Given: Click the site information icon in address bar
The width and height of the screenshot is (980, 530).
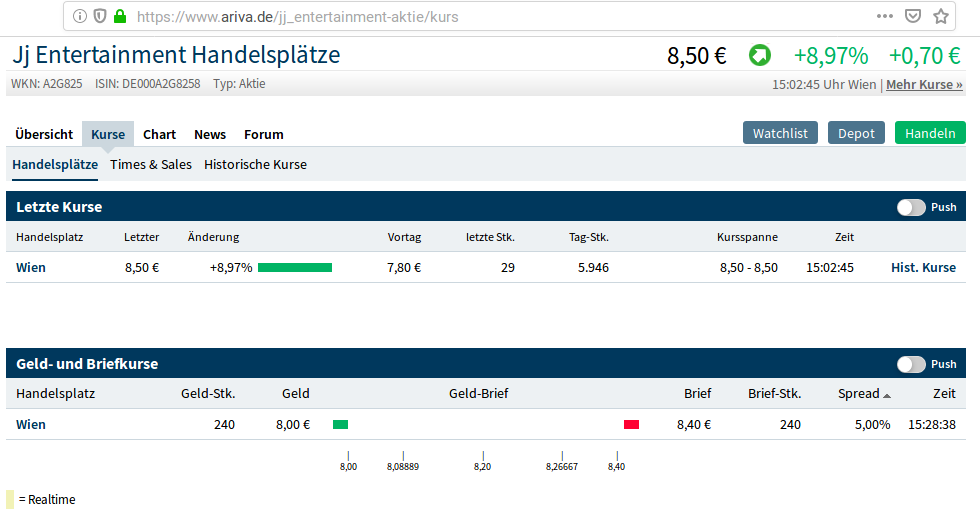Looking at the screenshot, I should pos(81,16).
